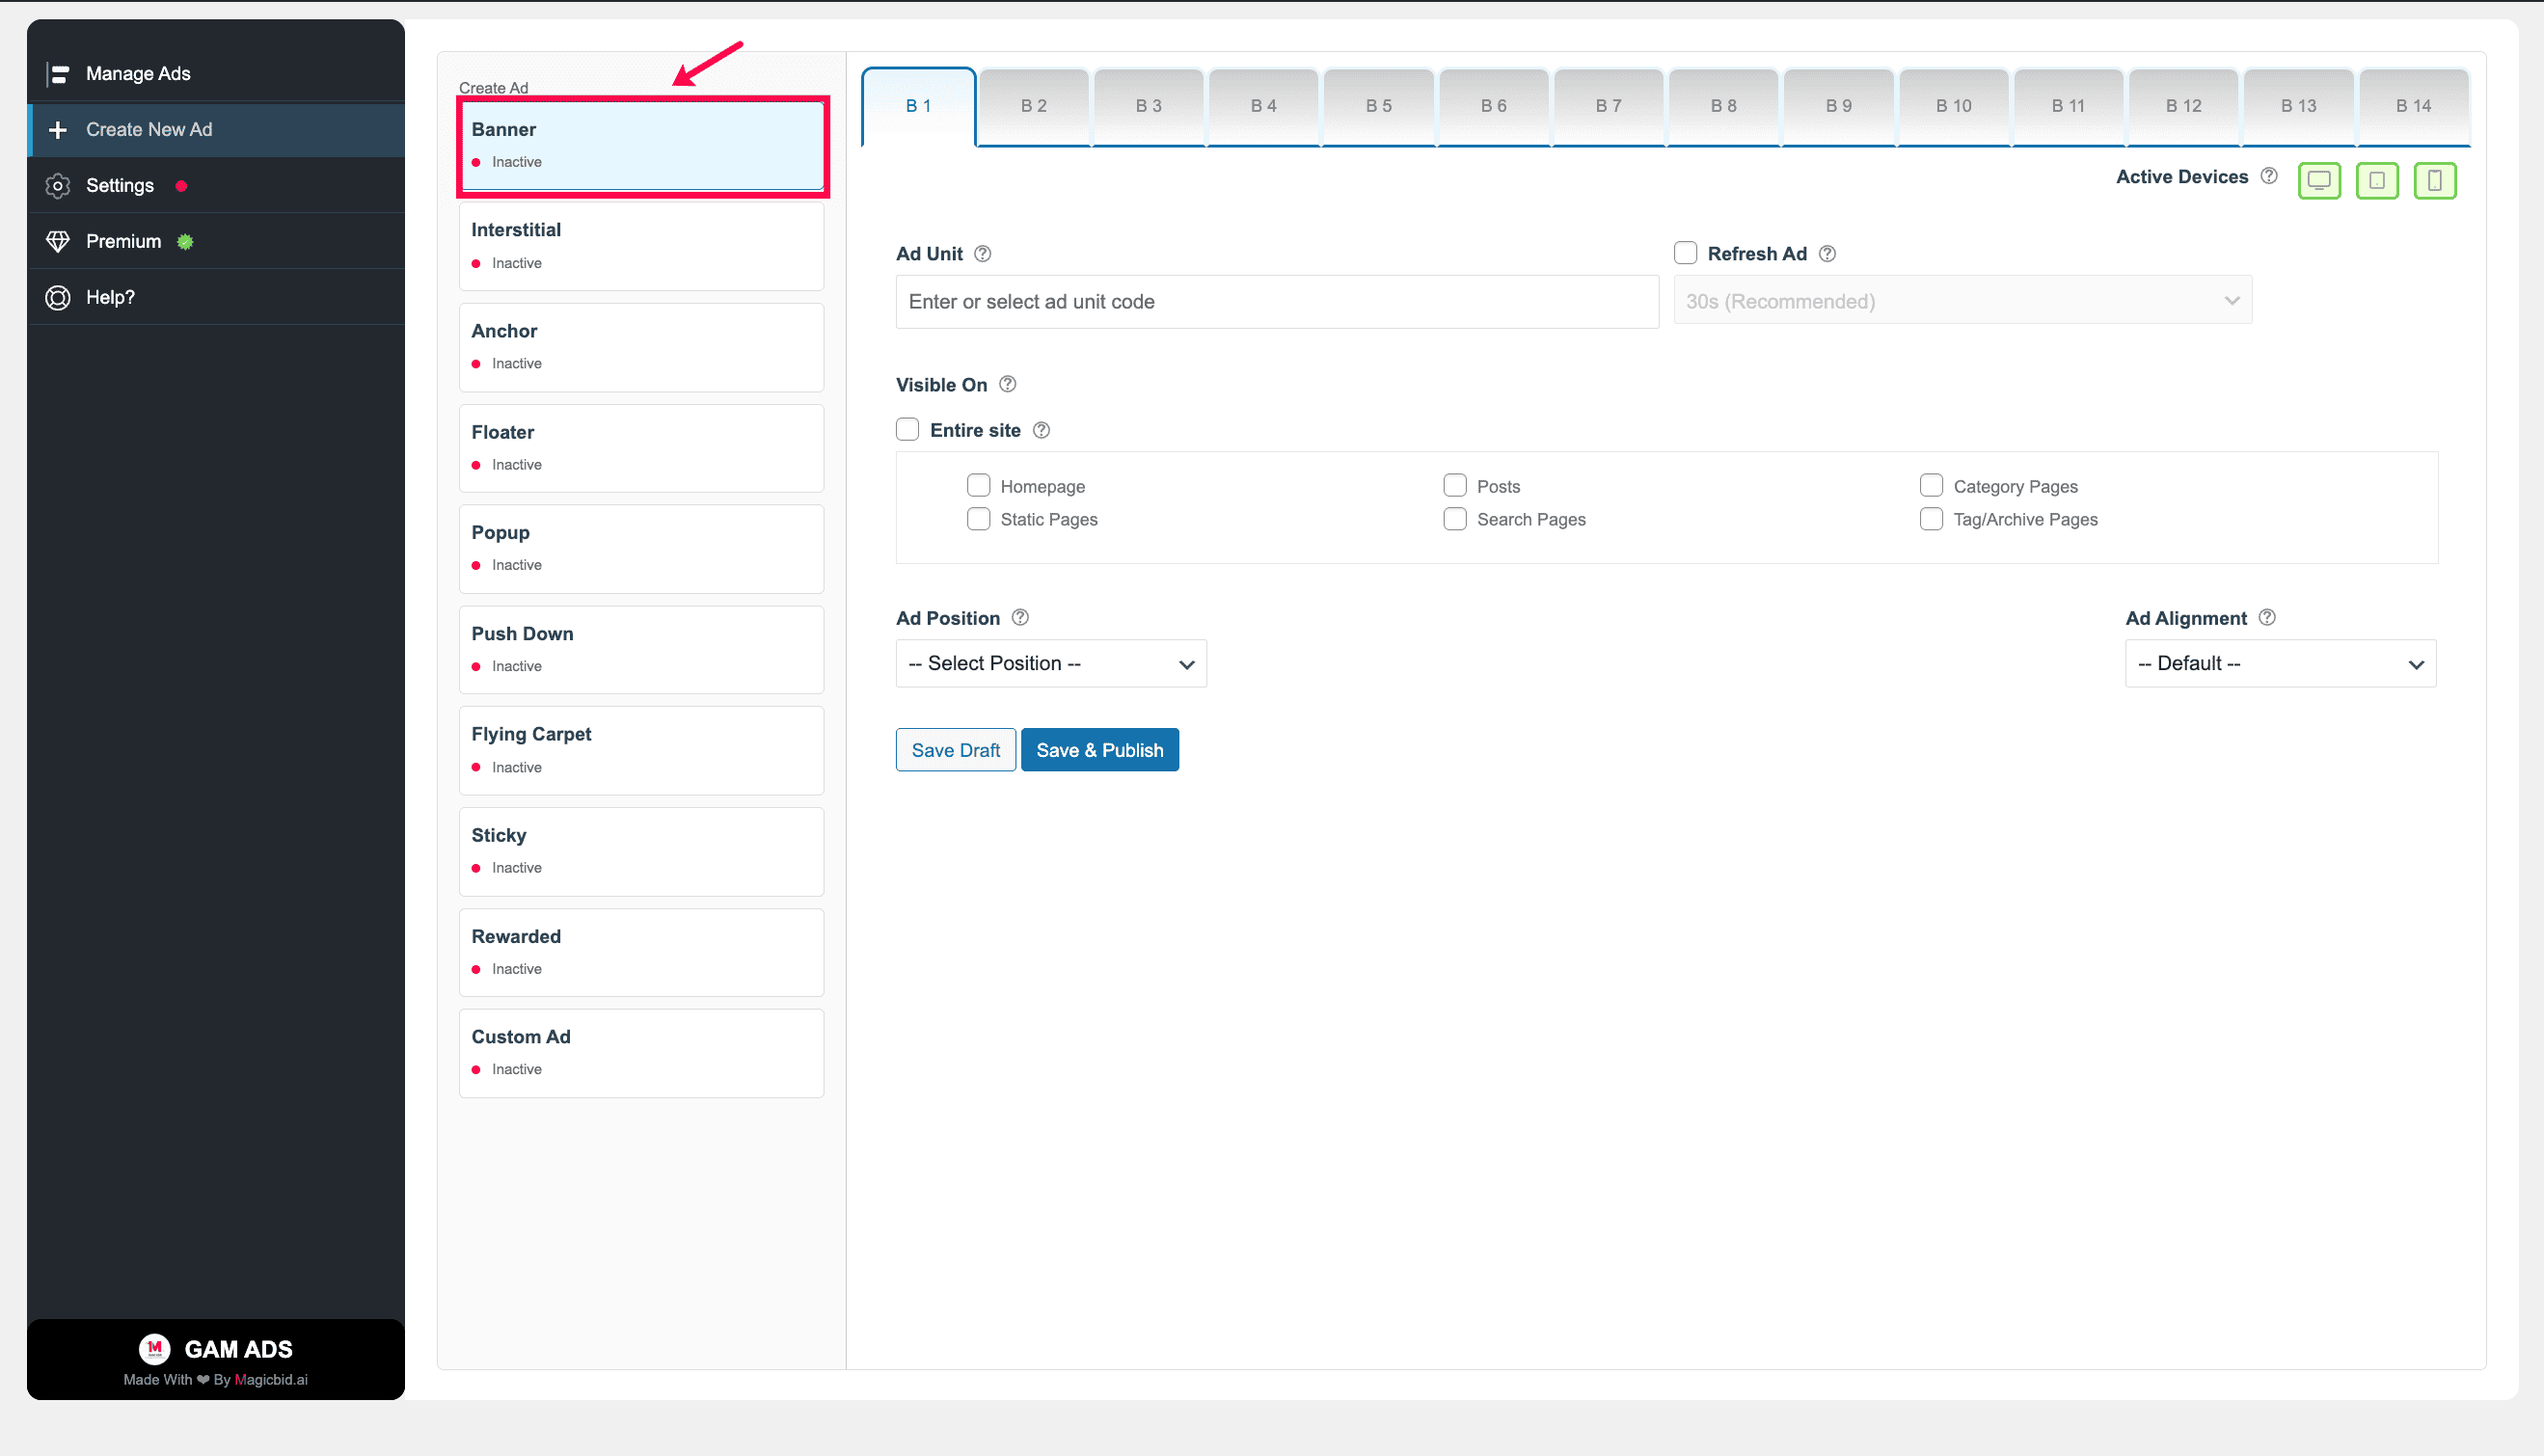This screenshot has width=2544, height=1456.
Task: Select the tablet device icon
Action: (2377, 180)
